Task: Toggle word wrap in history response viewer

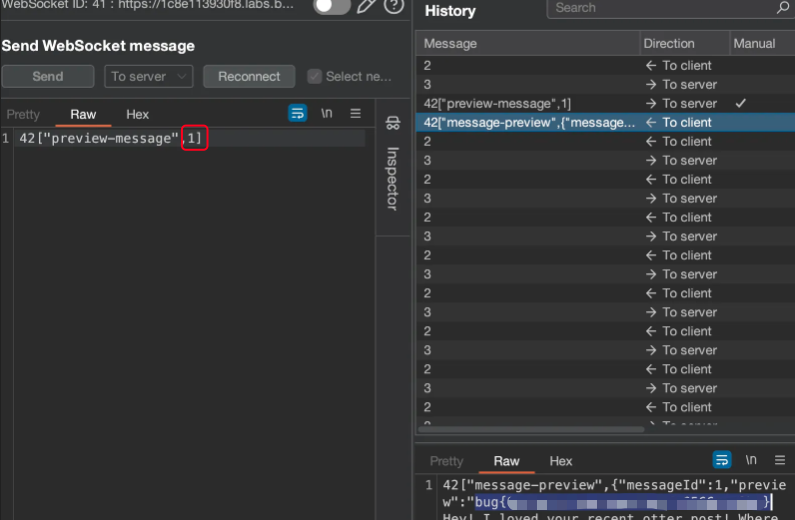Action: pyautogui.click(x=722, y=460)
